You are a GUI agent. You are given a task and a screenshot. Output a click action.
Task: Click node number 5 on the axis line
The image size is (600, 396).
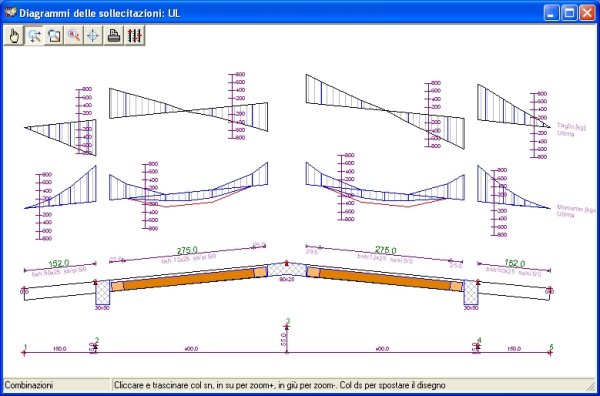(x=551, y=347)
